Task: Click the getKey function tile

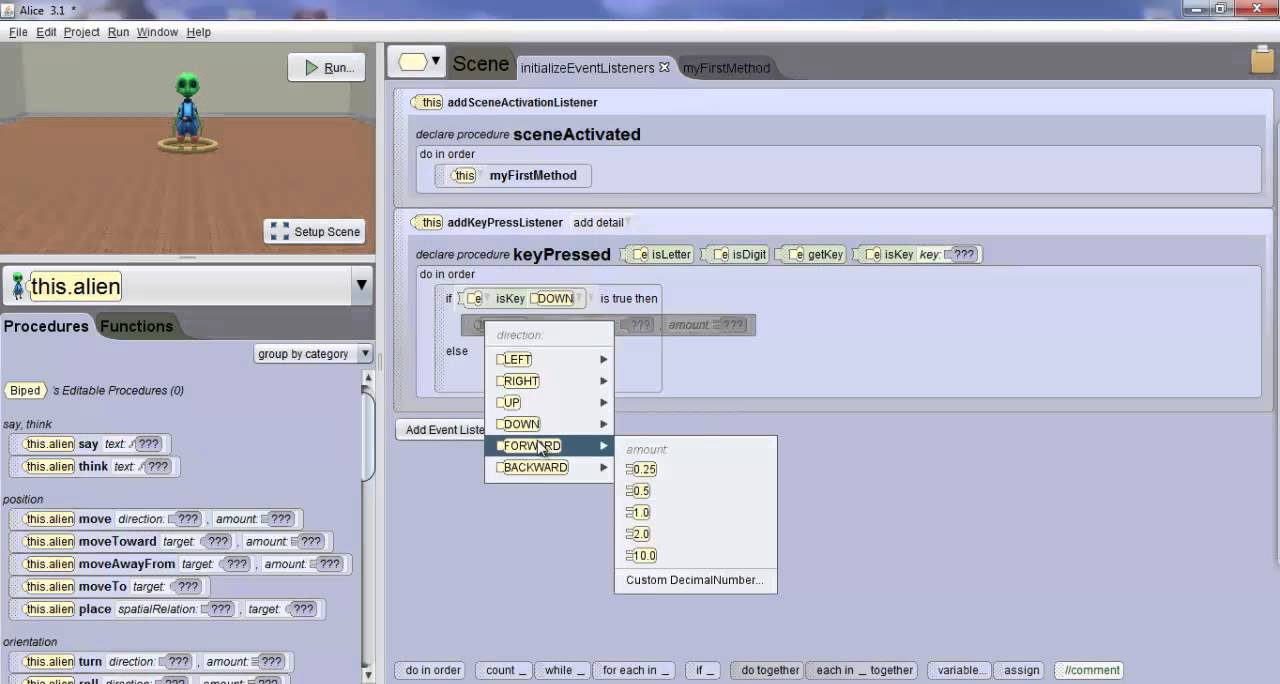Action: tap(813, 254)
